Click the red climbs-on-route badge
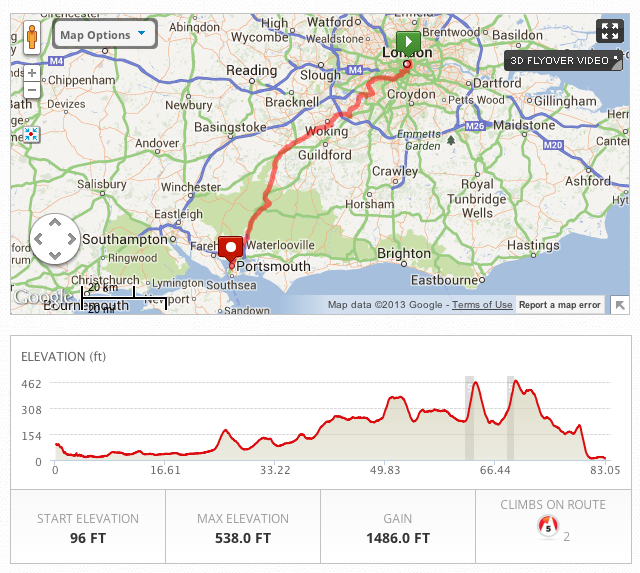Image resolution: width=640 pixels, height=573 pixels. click(546, 526)
